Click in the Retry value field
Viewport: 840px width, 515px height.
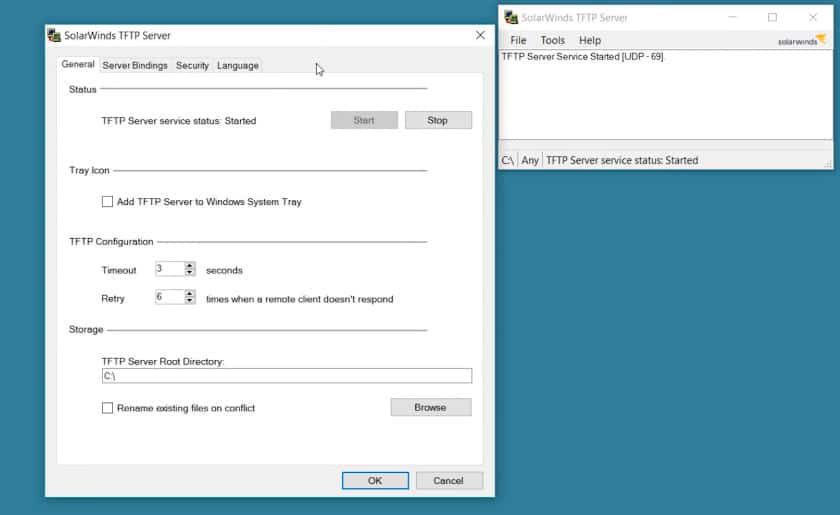[x=170, y=297]
